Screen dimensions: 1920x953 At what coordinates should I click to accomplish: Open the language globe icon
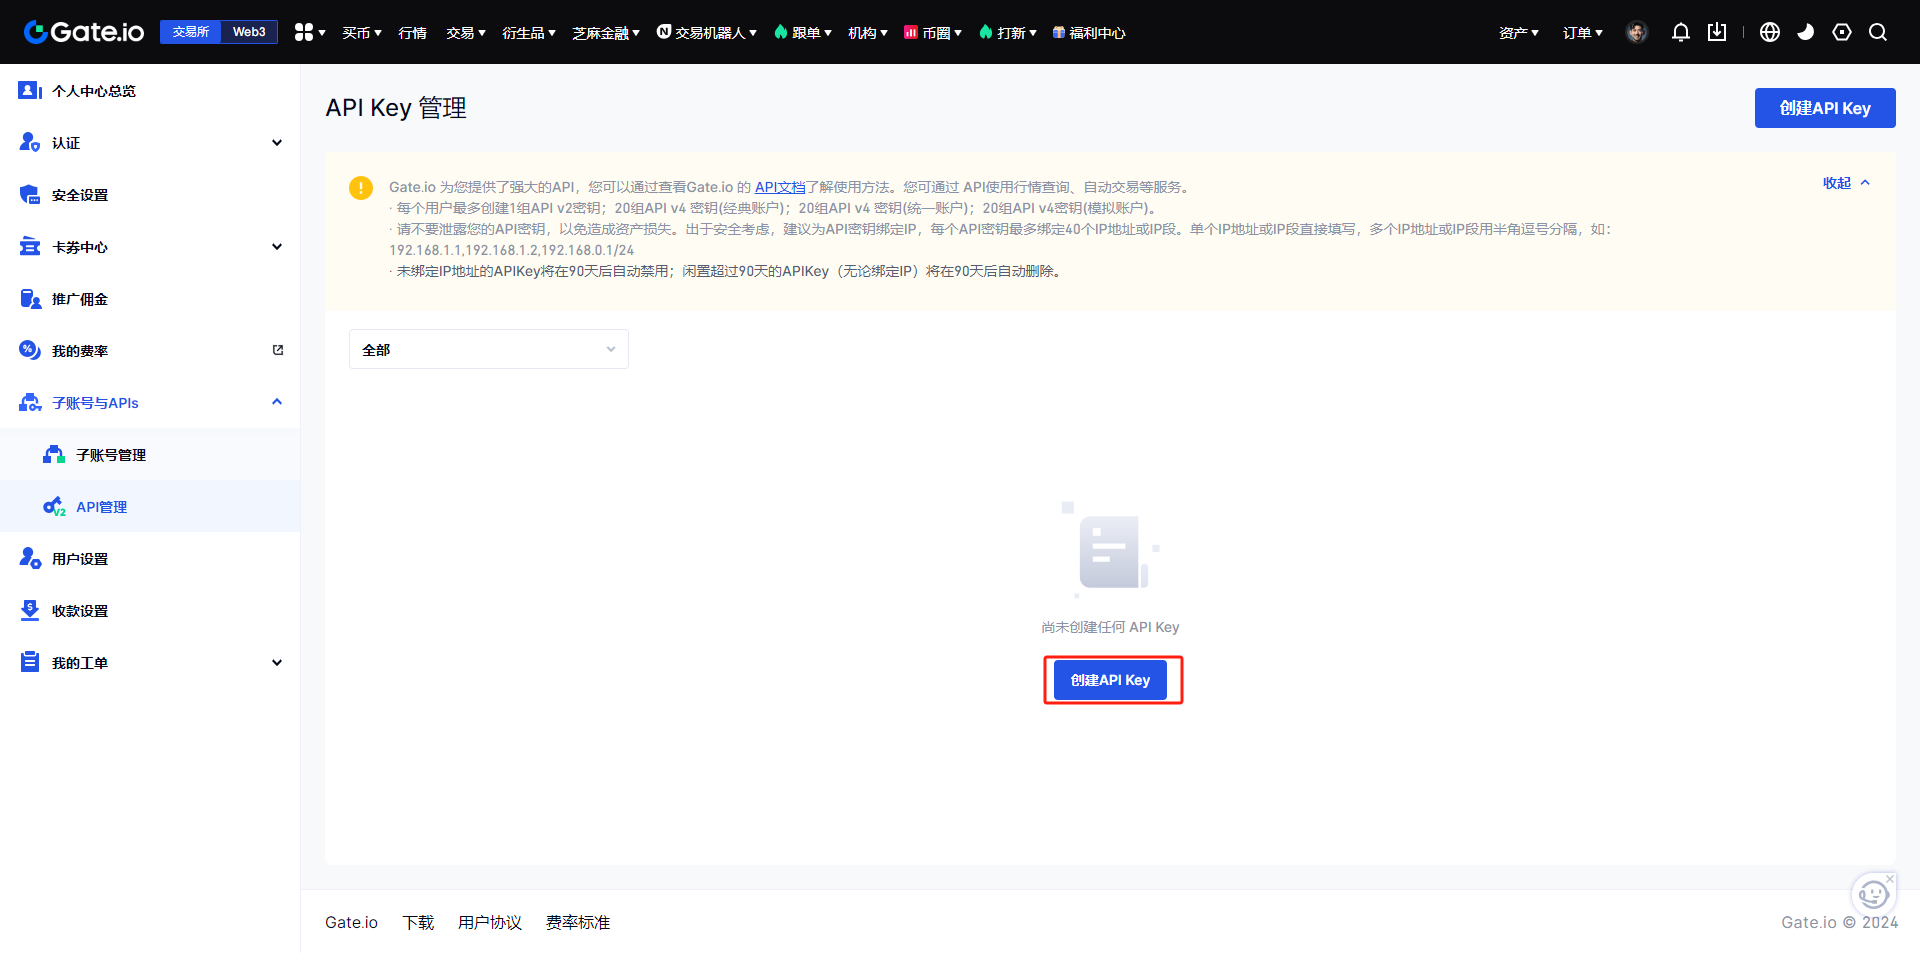pos(1770,32)
